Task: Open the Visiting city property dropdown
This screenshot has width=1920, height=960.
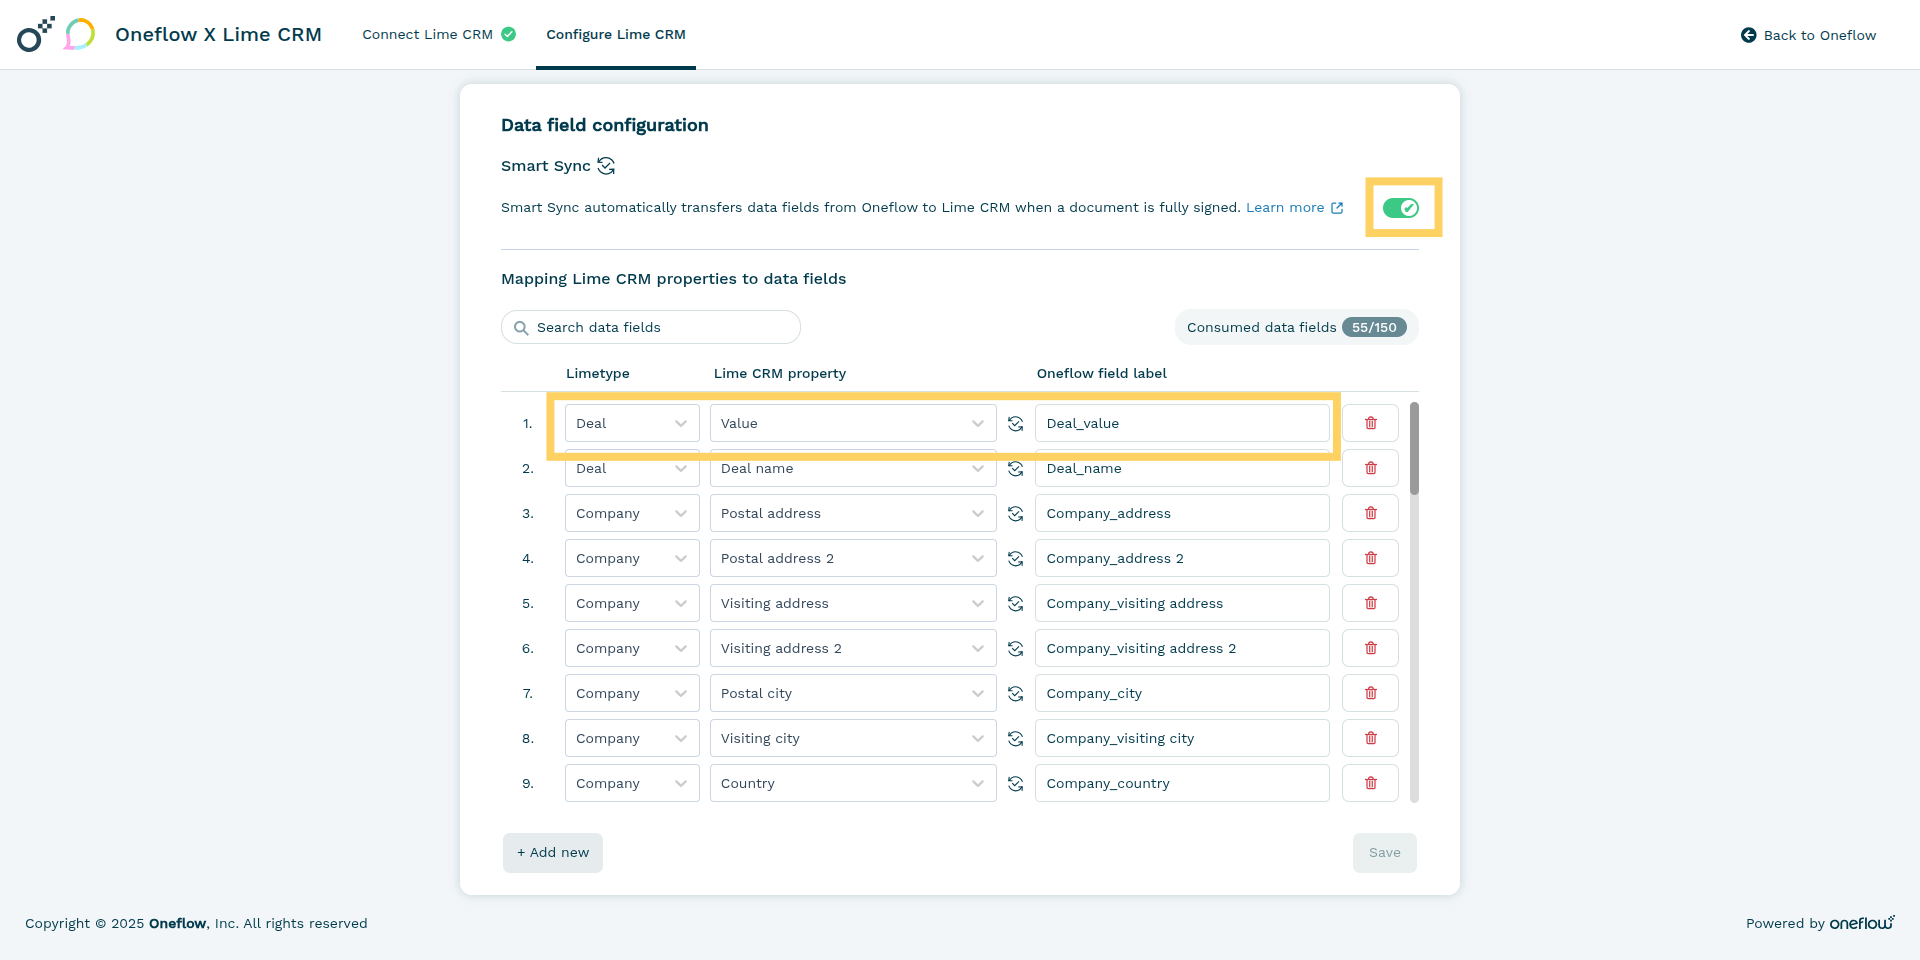Action: click(853, 738)
